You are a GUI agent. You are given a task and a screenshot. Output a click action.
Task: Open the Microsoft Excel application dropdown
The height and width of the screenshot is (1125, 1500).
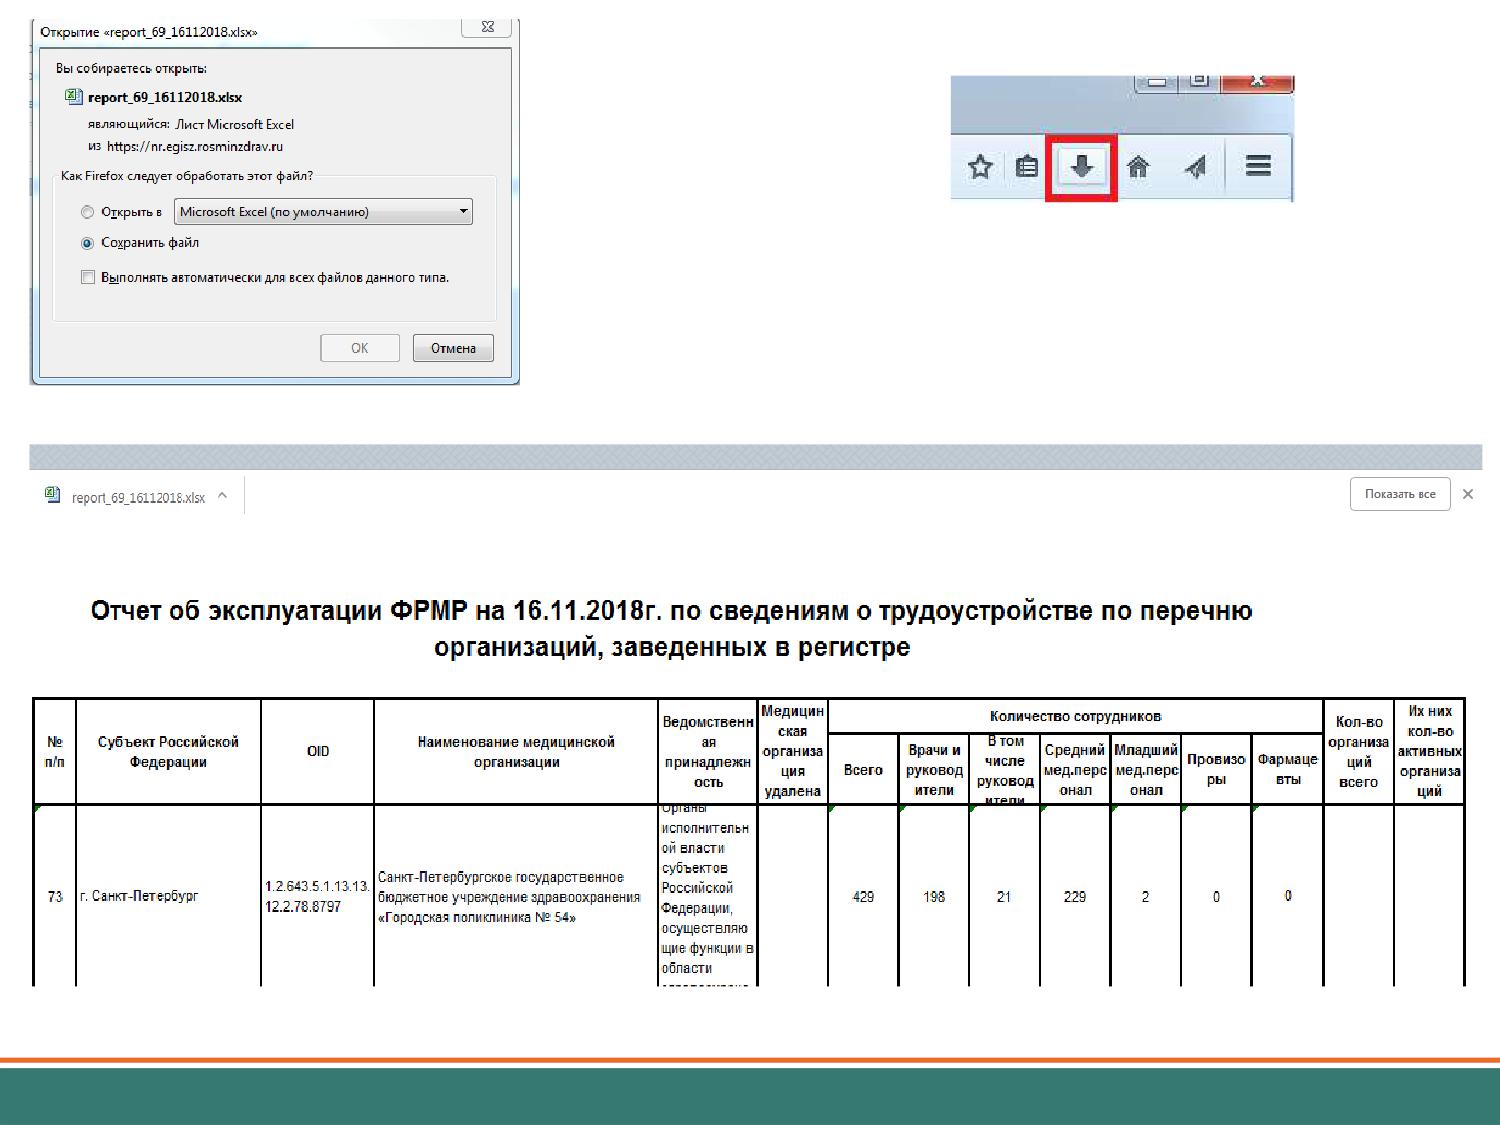[323, 212]
